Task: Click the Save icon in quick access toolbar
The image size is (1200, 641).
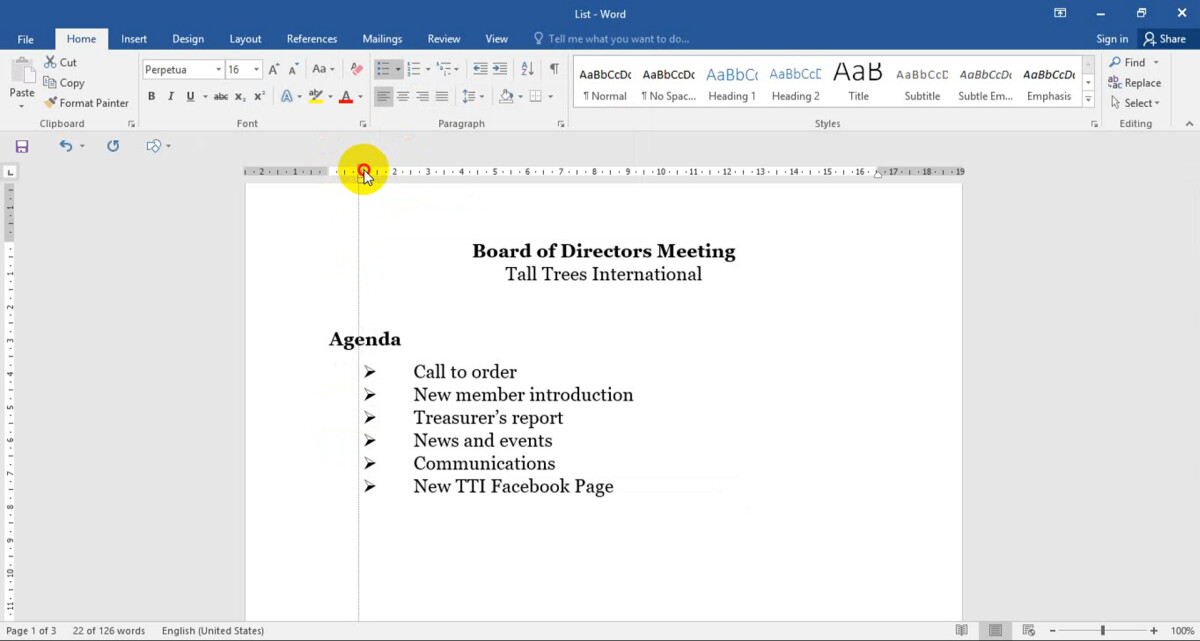Action: (22, 146)
